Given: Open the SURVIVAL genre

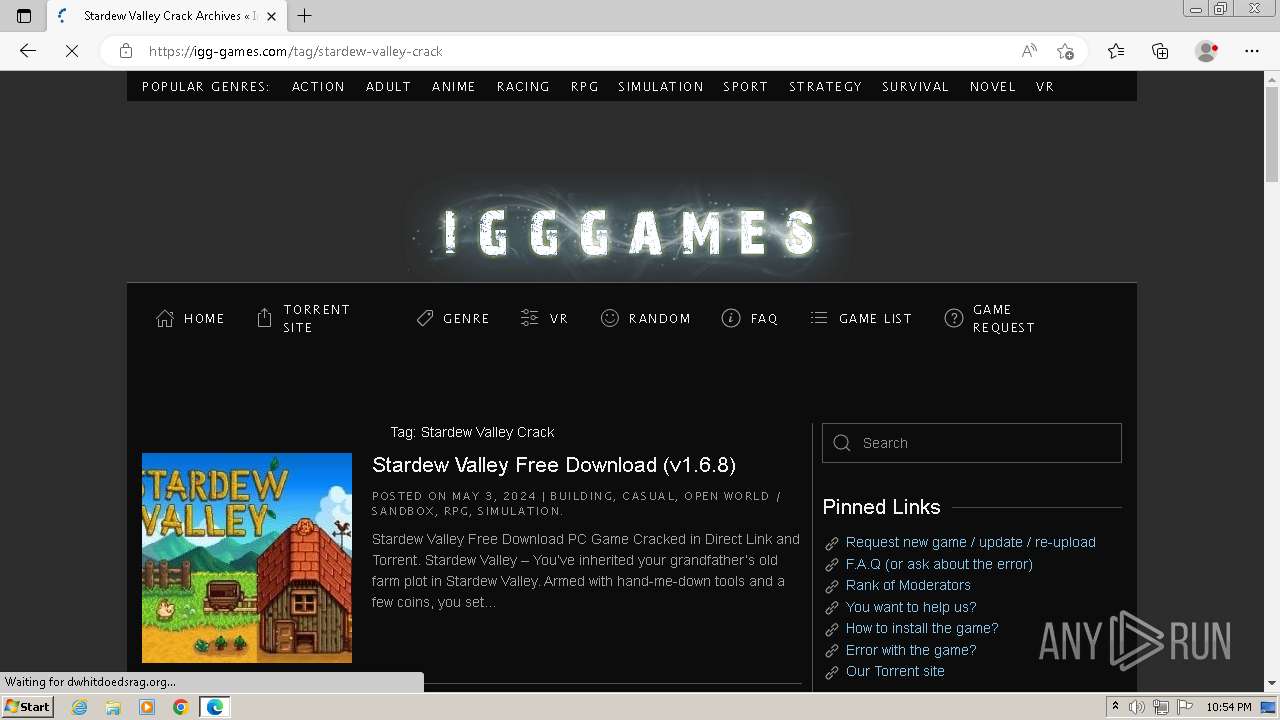Looking at the screenshot, I should [x=915, y=87].
